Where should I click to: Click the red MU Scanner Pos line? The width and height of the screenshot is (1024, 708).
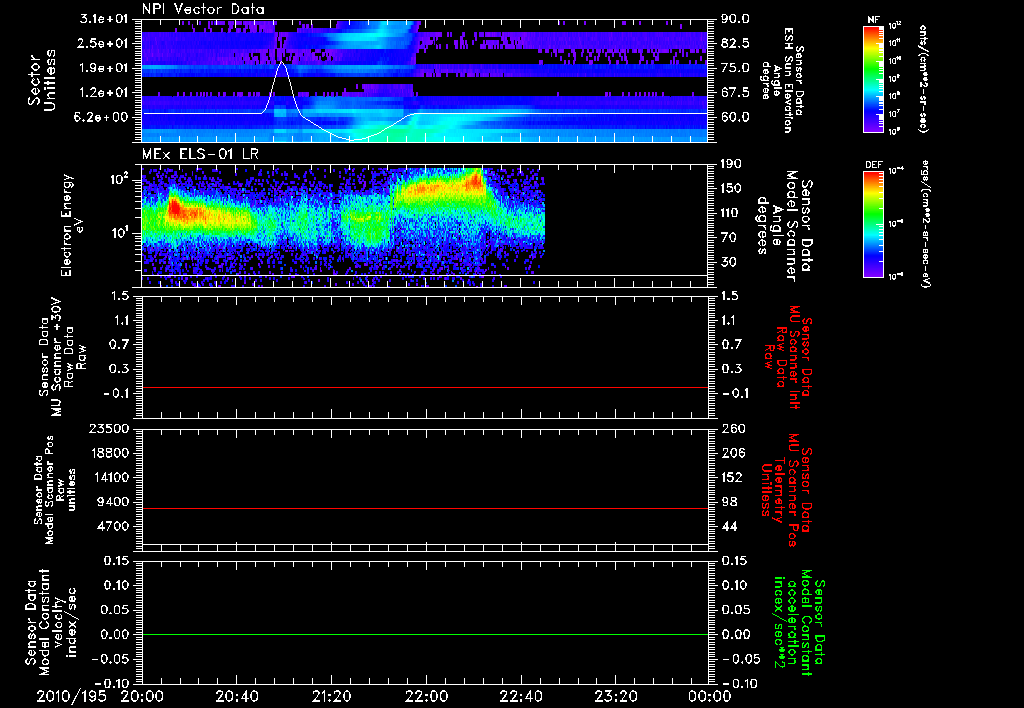pyautogui.click(x=425, y=508)
